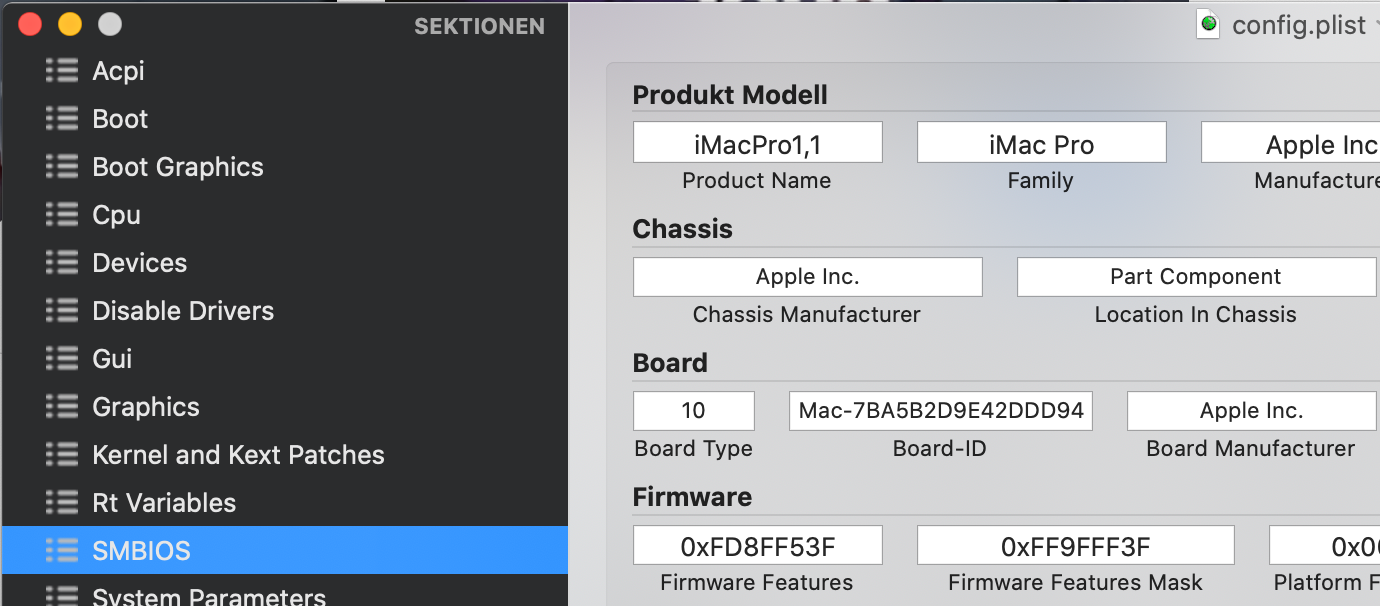
Task: Click the list icon beside Rt Variables
Action: point(62,503)
